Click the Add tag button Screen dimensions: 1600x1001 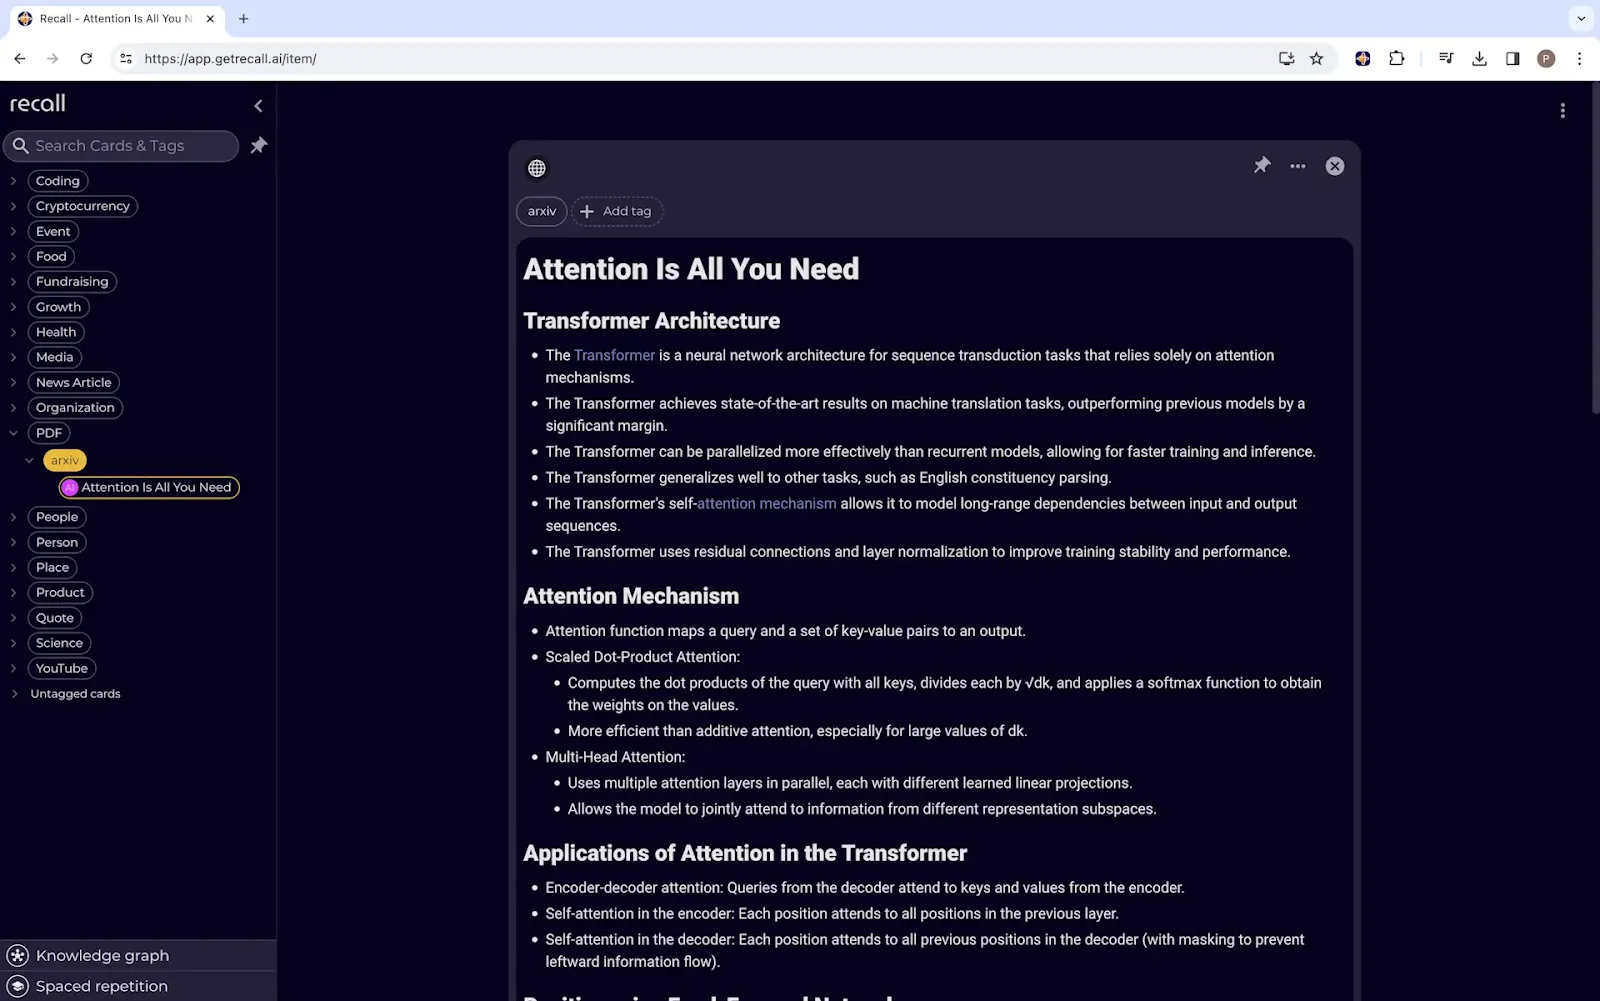point(617,211)
